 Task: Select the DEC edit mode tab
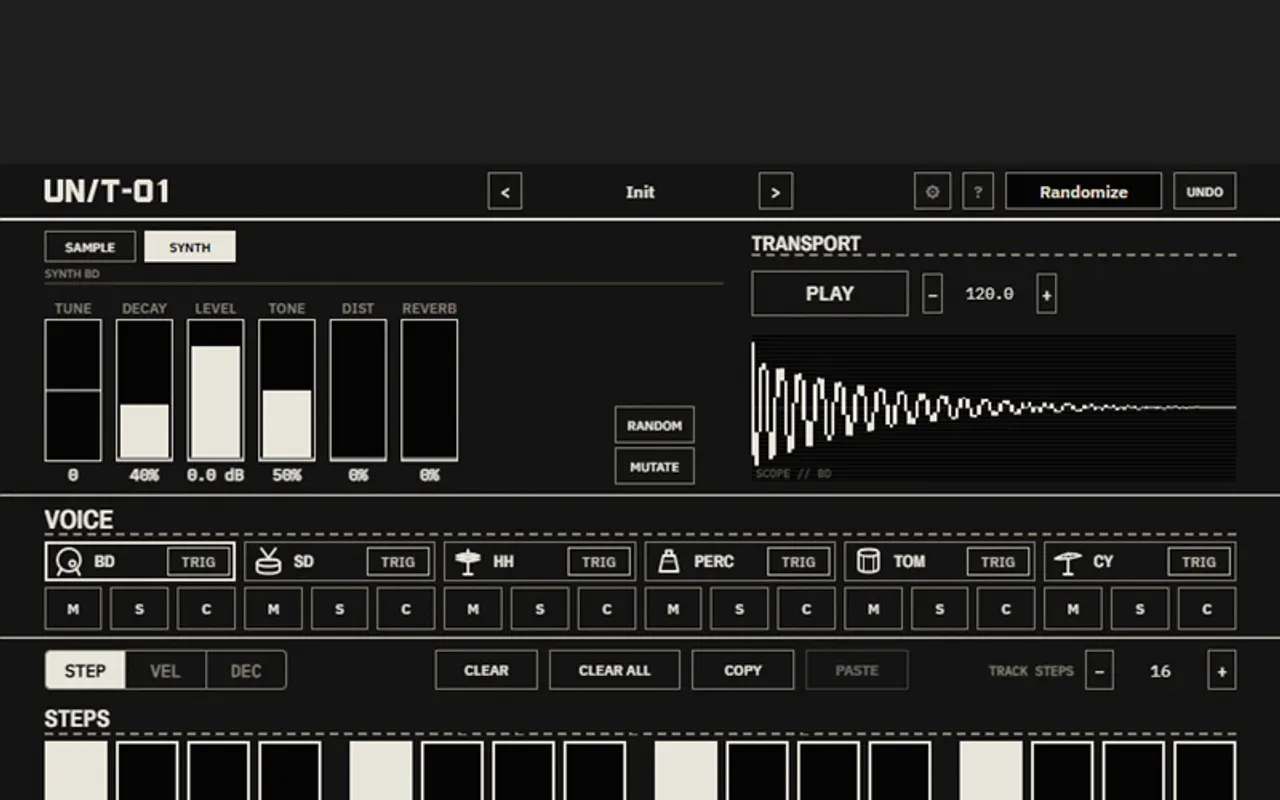246,671
